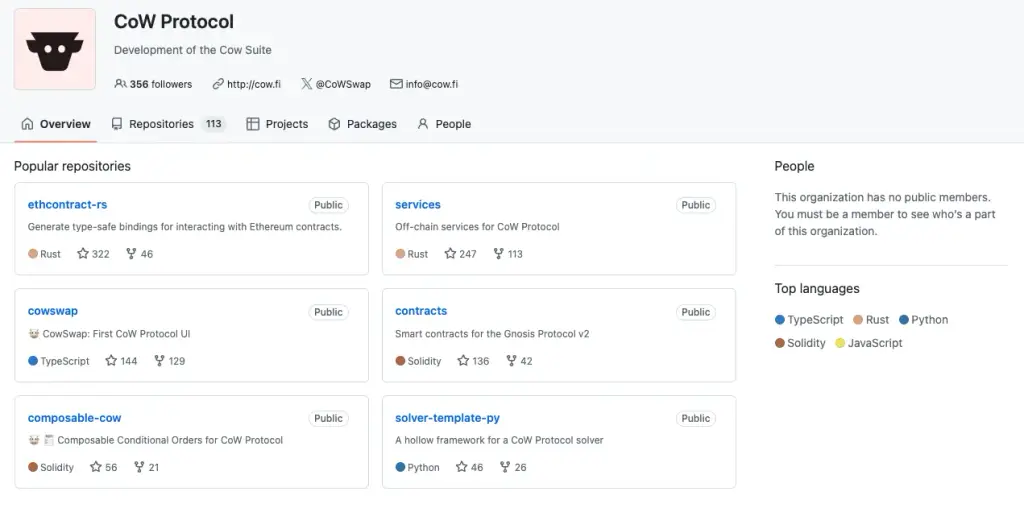This screenshot has height=508, width=1024.
Task: Click the star icon for composable-cow
Action: (96, 467)
